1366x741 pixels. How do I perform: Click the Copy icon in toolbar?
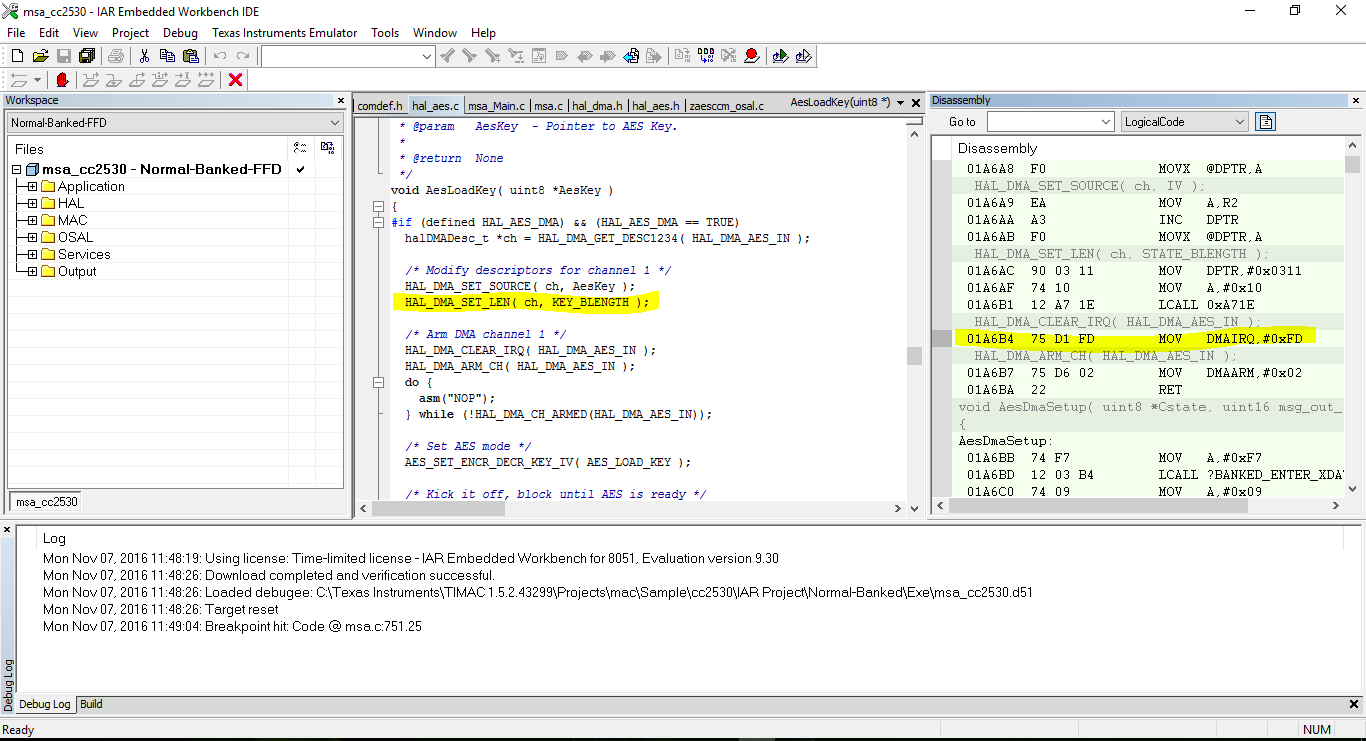(x=167, y=56)
